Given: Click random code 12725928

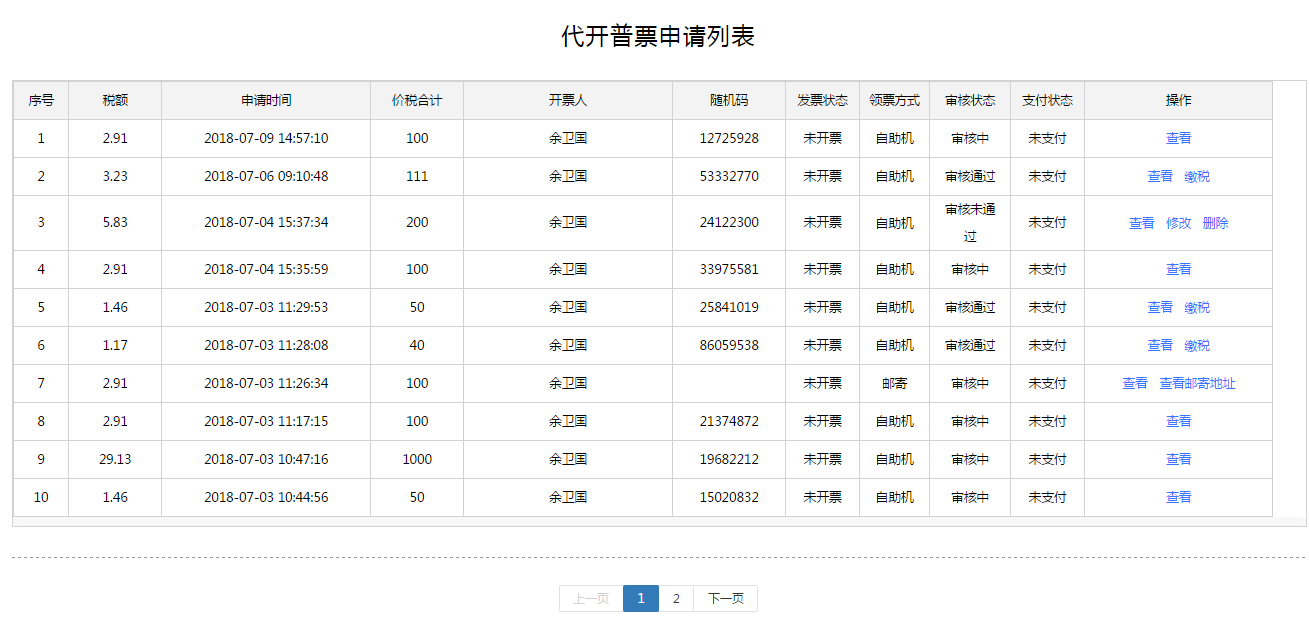Looking at the screenshot, I should [729, 138].
